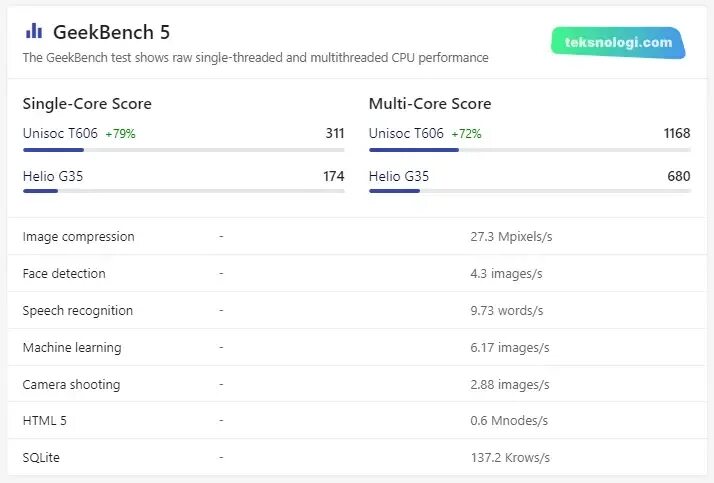Select Unisoc T606 under Single-Core Score
The height and width of the screenshot is (483, 714).
point(60,133)
